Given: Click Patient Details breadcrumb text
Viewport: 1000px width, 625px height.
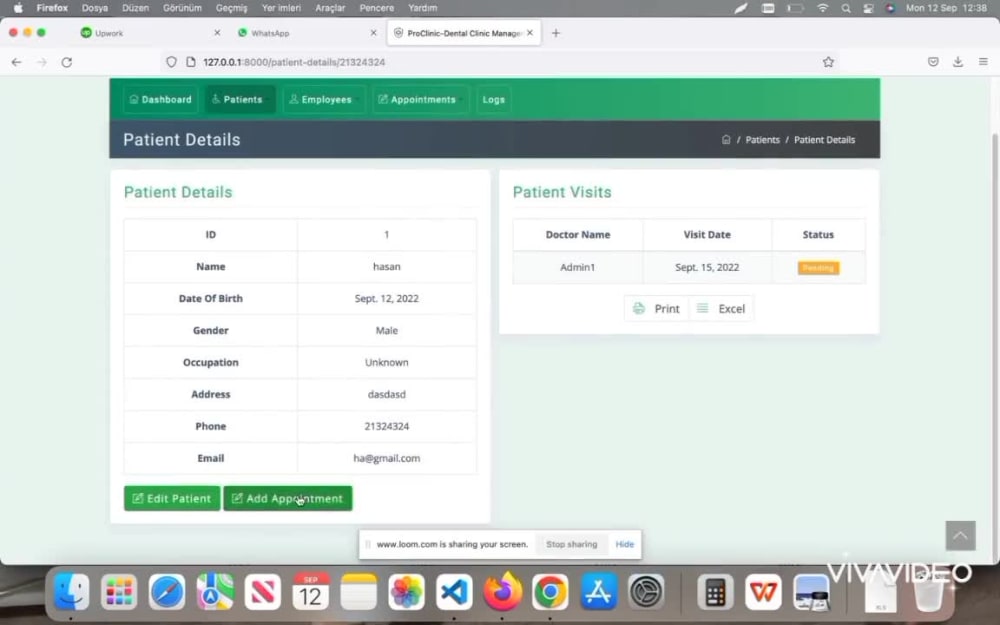Looking at the screenshot, I should coord(824,140).
